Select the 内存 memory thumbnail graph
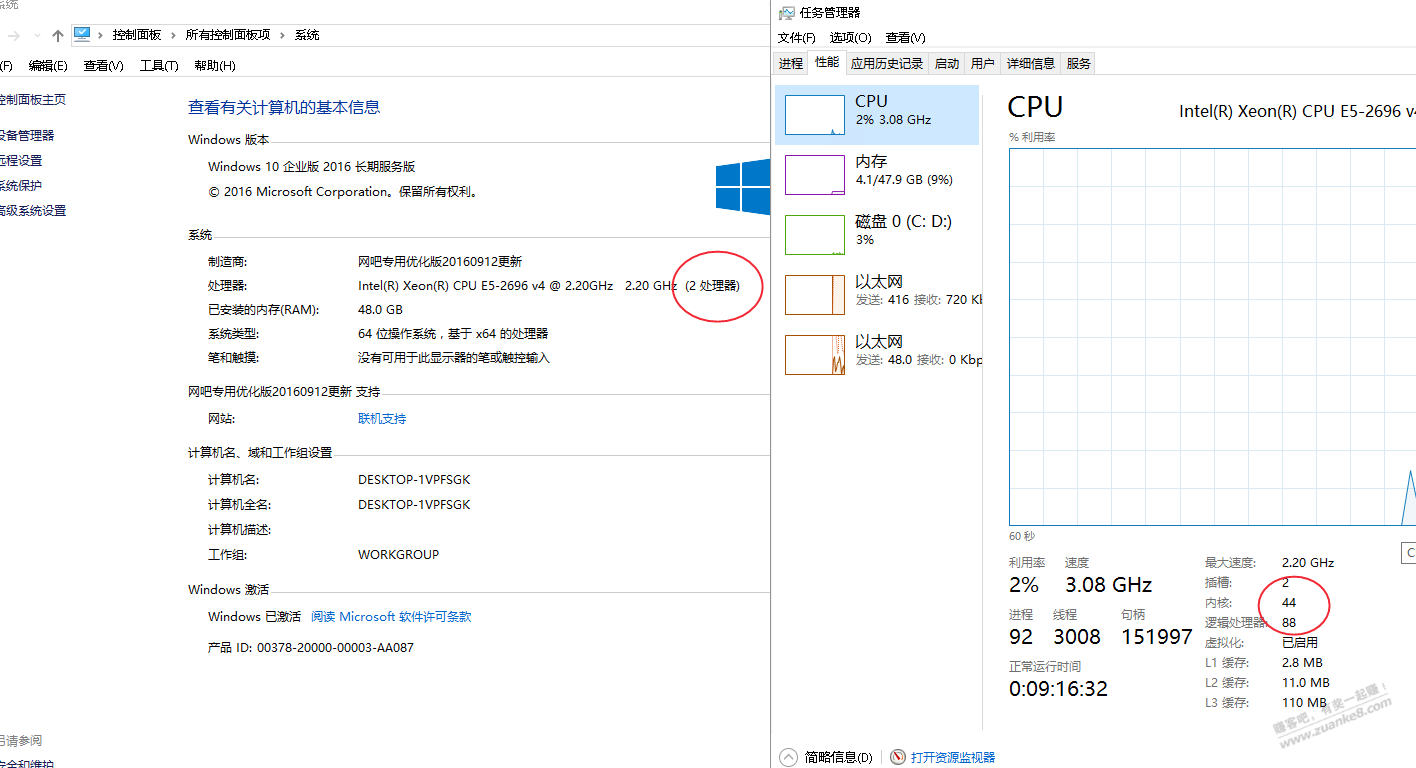The height and width of the screenshot is (768, 1416). click(815, 175)
